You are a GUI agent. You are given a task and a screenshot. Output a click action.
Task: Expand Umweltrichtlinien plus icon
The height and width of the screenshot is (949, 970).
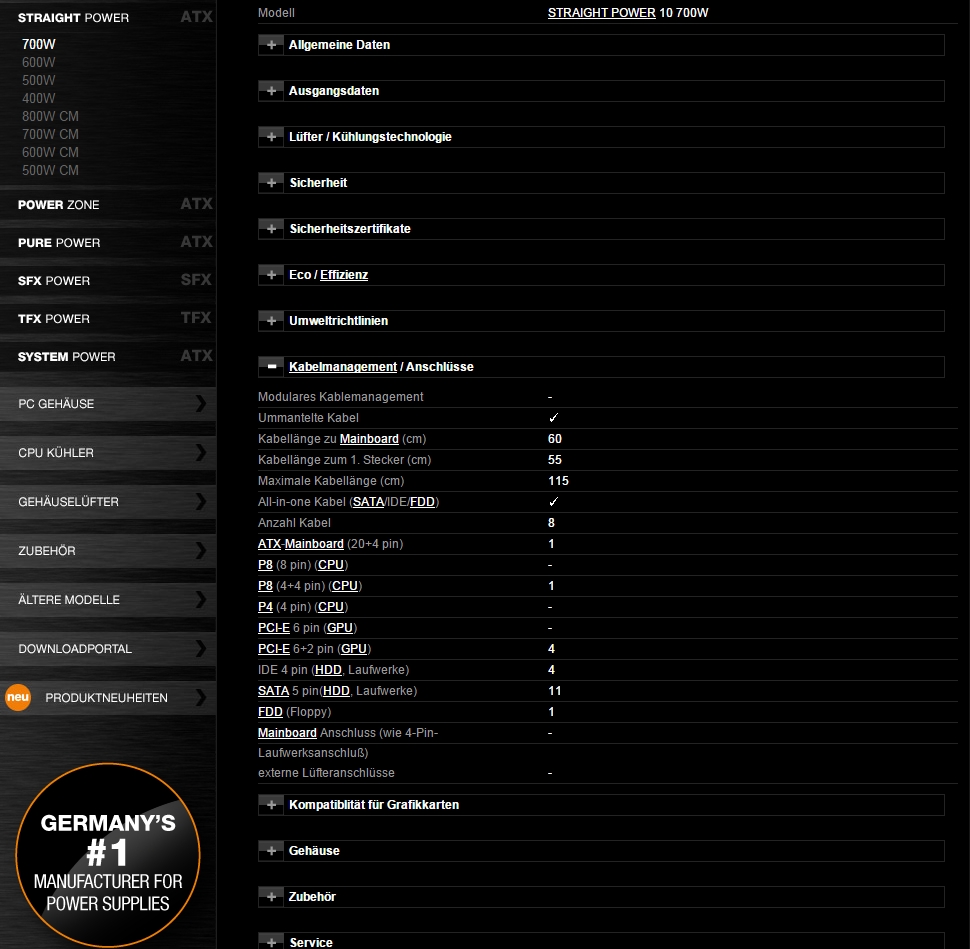tap(271, 320)
